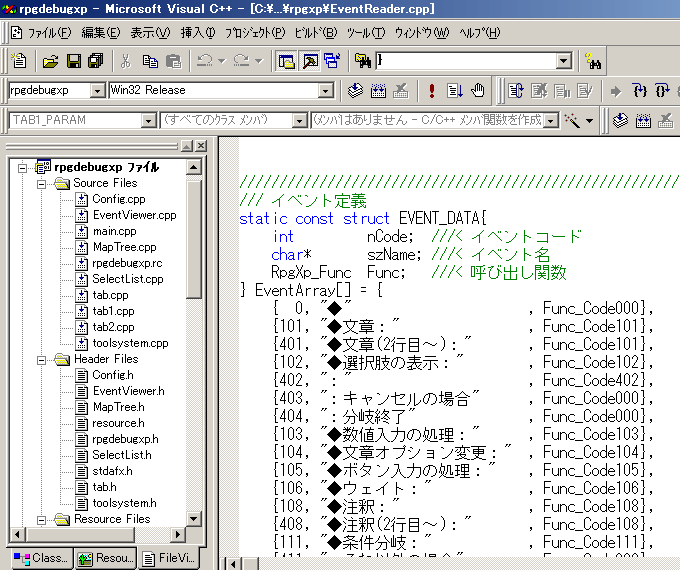Switch to the FileView tab
The height and width of the screenshot is (570, 680).
pos(169,558)
